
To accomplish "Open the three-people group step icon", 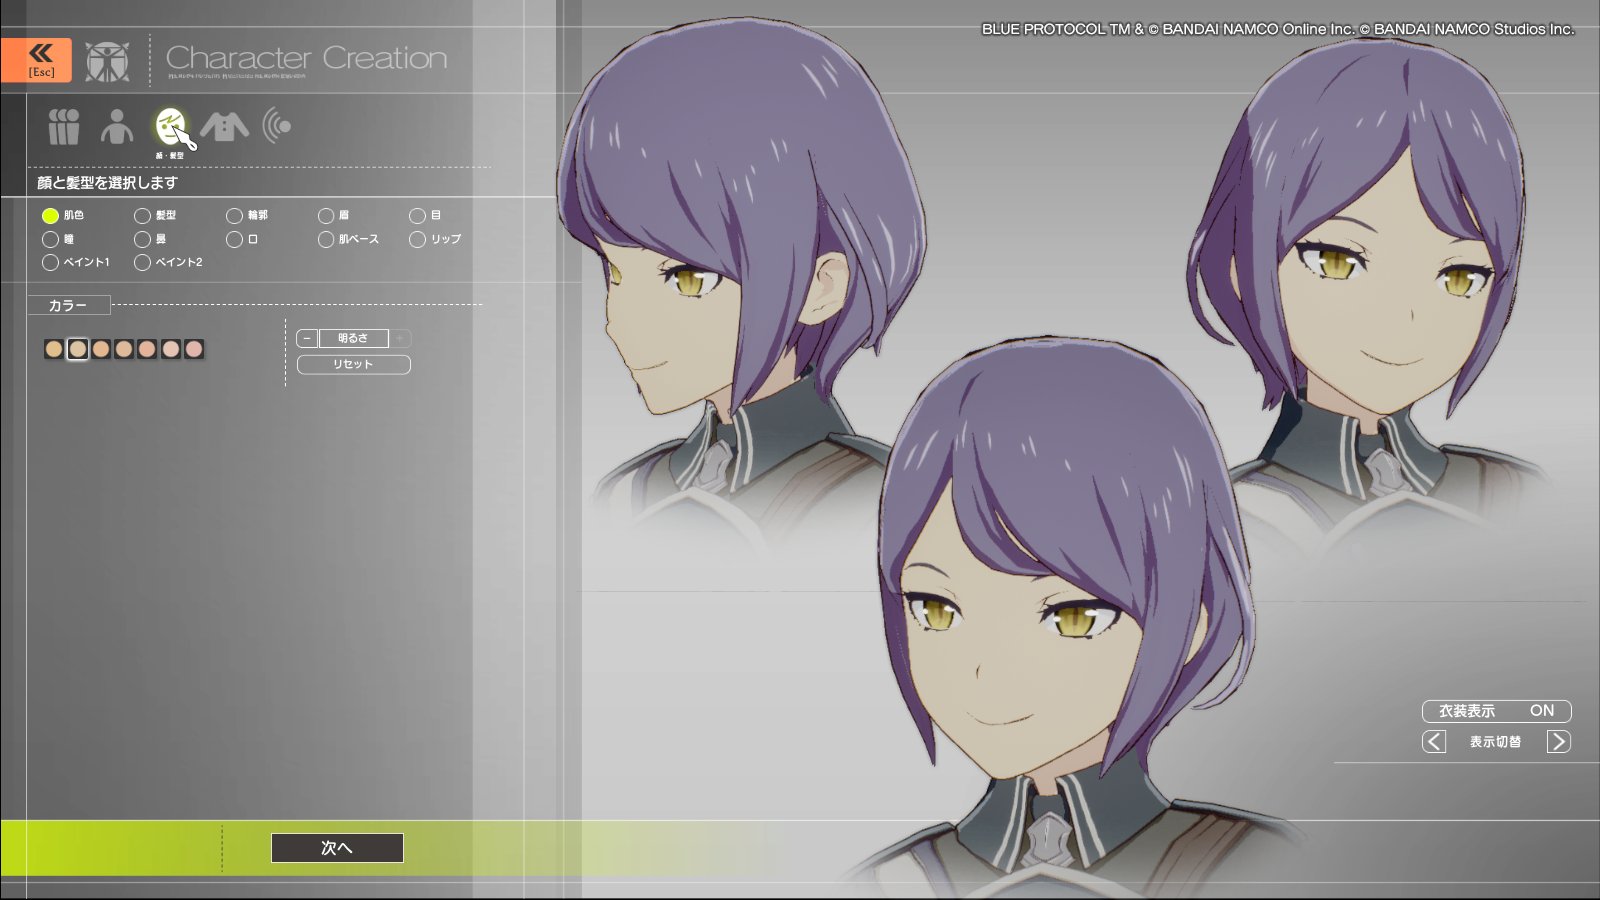I will point(64,127).
